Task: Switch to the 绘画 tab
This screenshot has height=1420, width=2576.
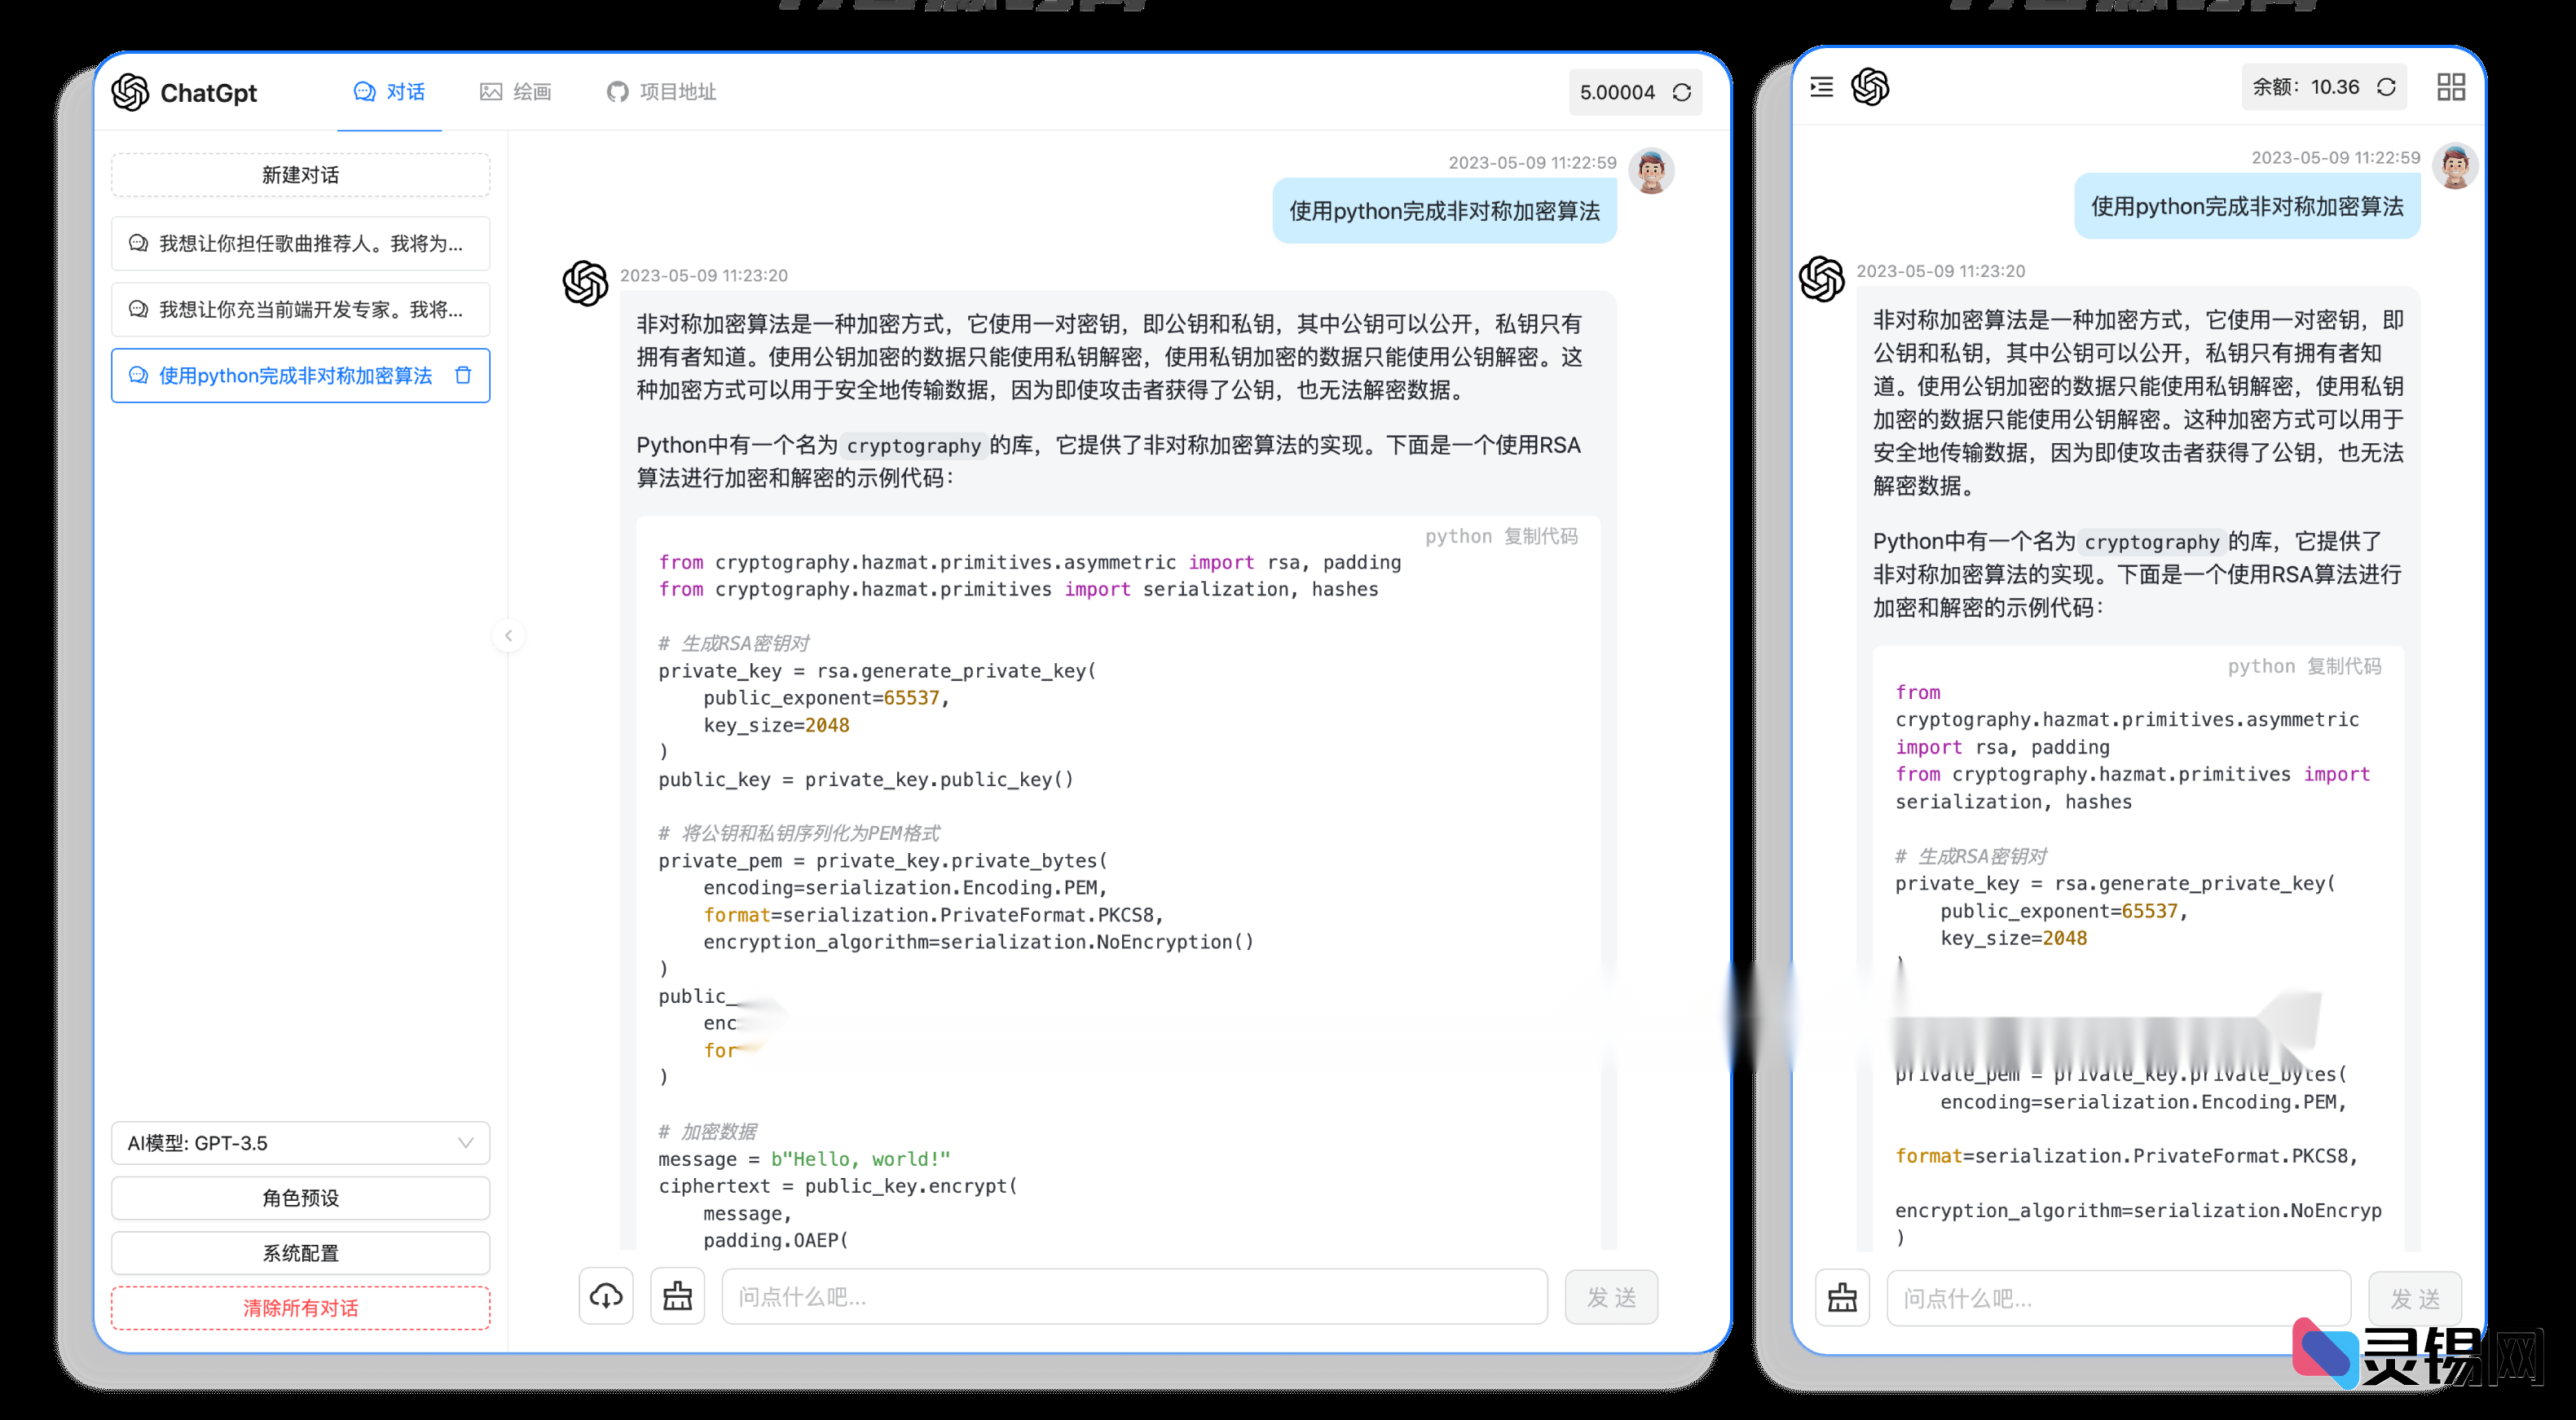Action: pyautogui.click(x=516, y=91)
